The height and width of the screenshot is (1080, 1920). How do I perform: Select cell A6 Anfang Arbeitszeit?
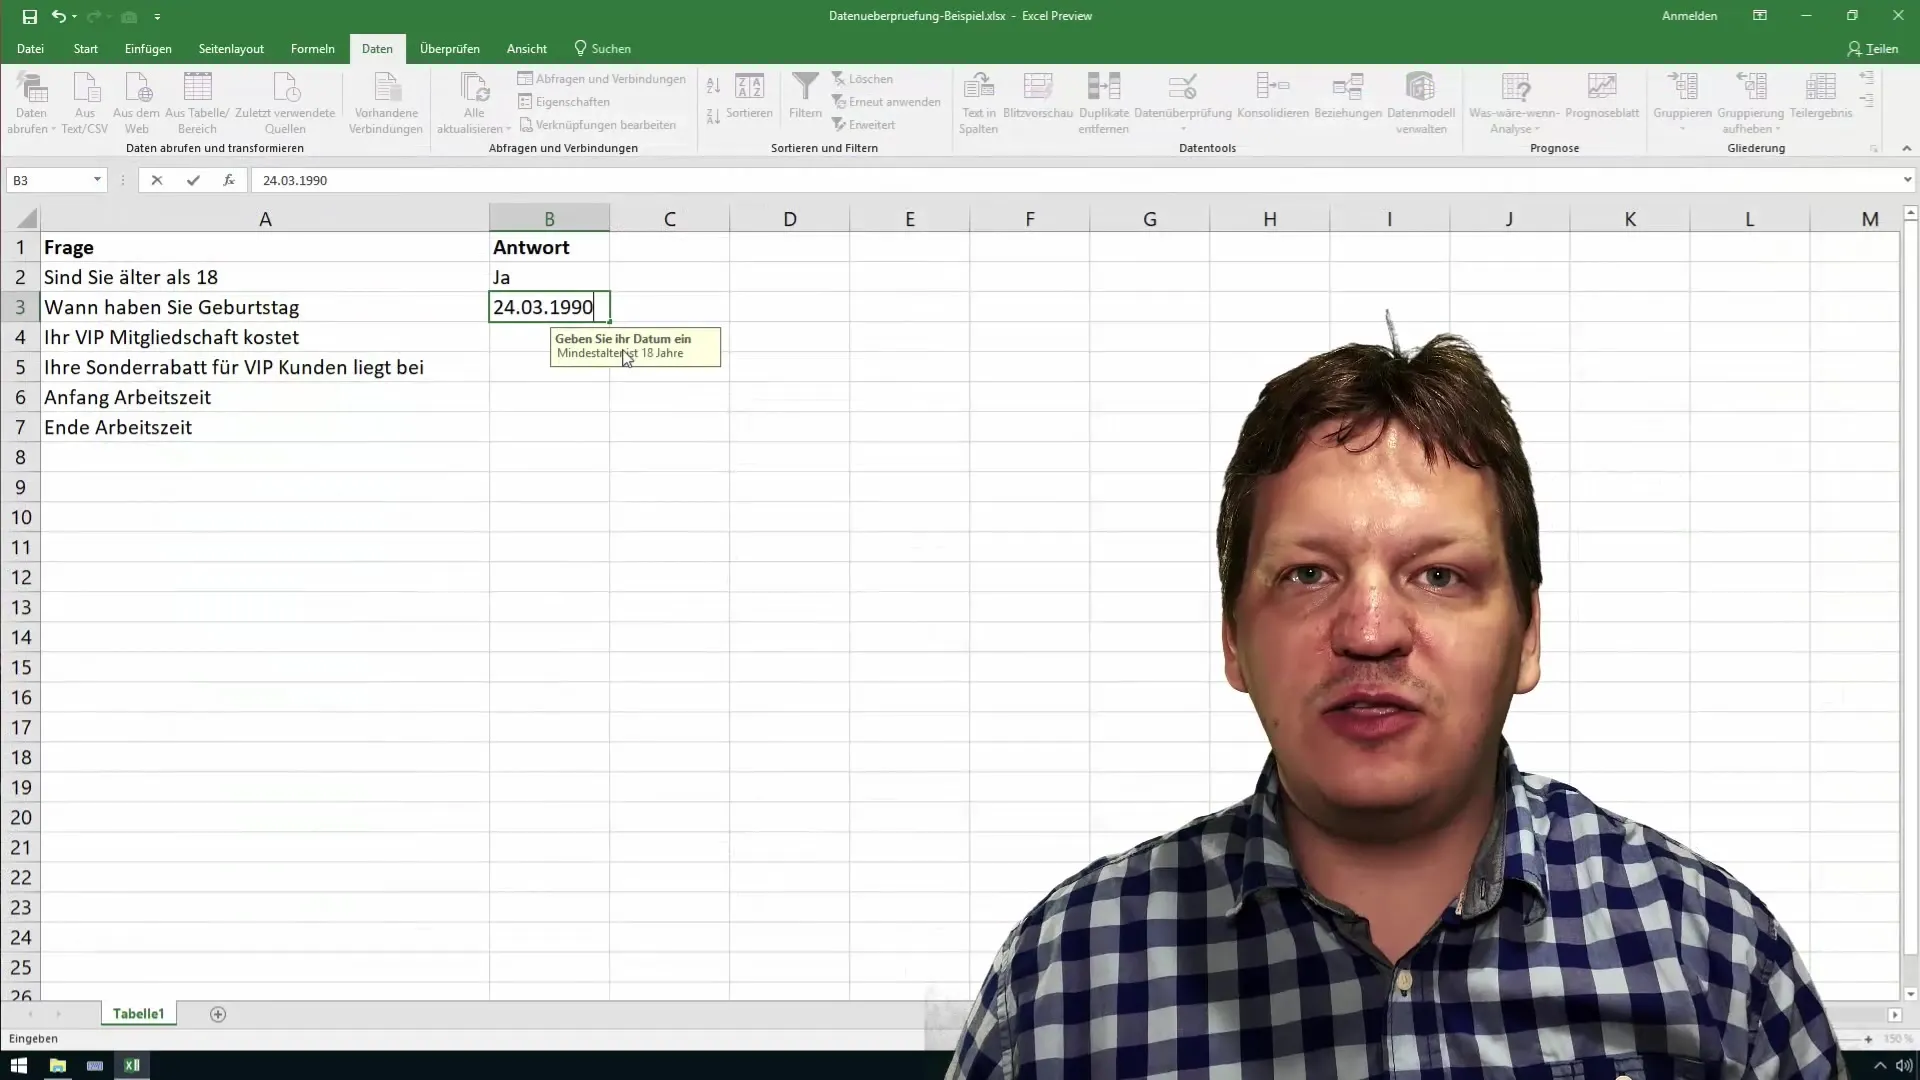[x=265, y=397]
